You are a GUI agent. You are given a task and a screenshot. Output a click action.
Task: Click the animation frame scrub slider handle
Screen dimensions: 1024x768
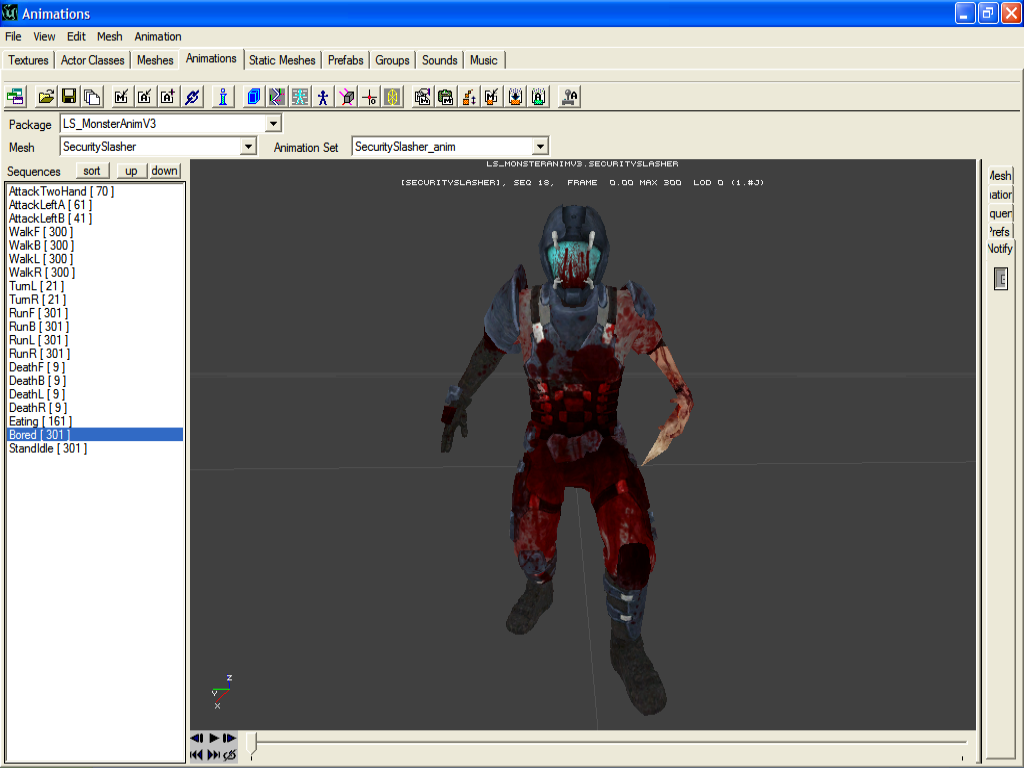click(253, 743)
